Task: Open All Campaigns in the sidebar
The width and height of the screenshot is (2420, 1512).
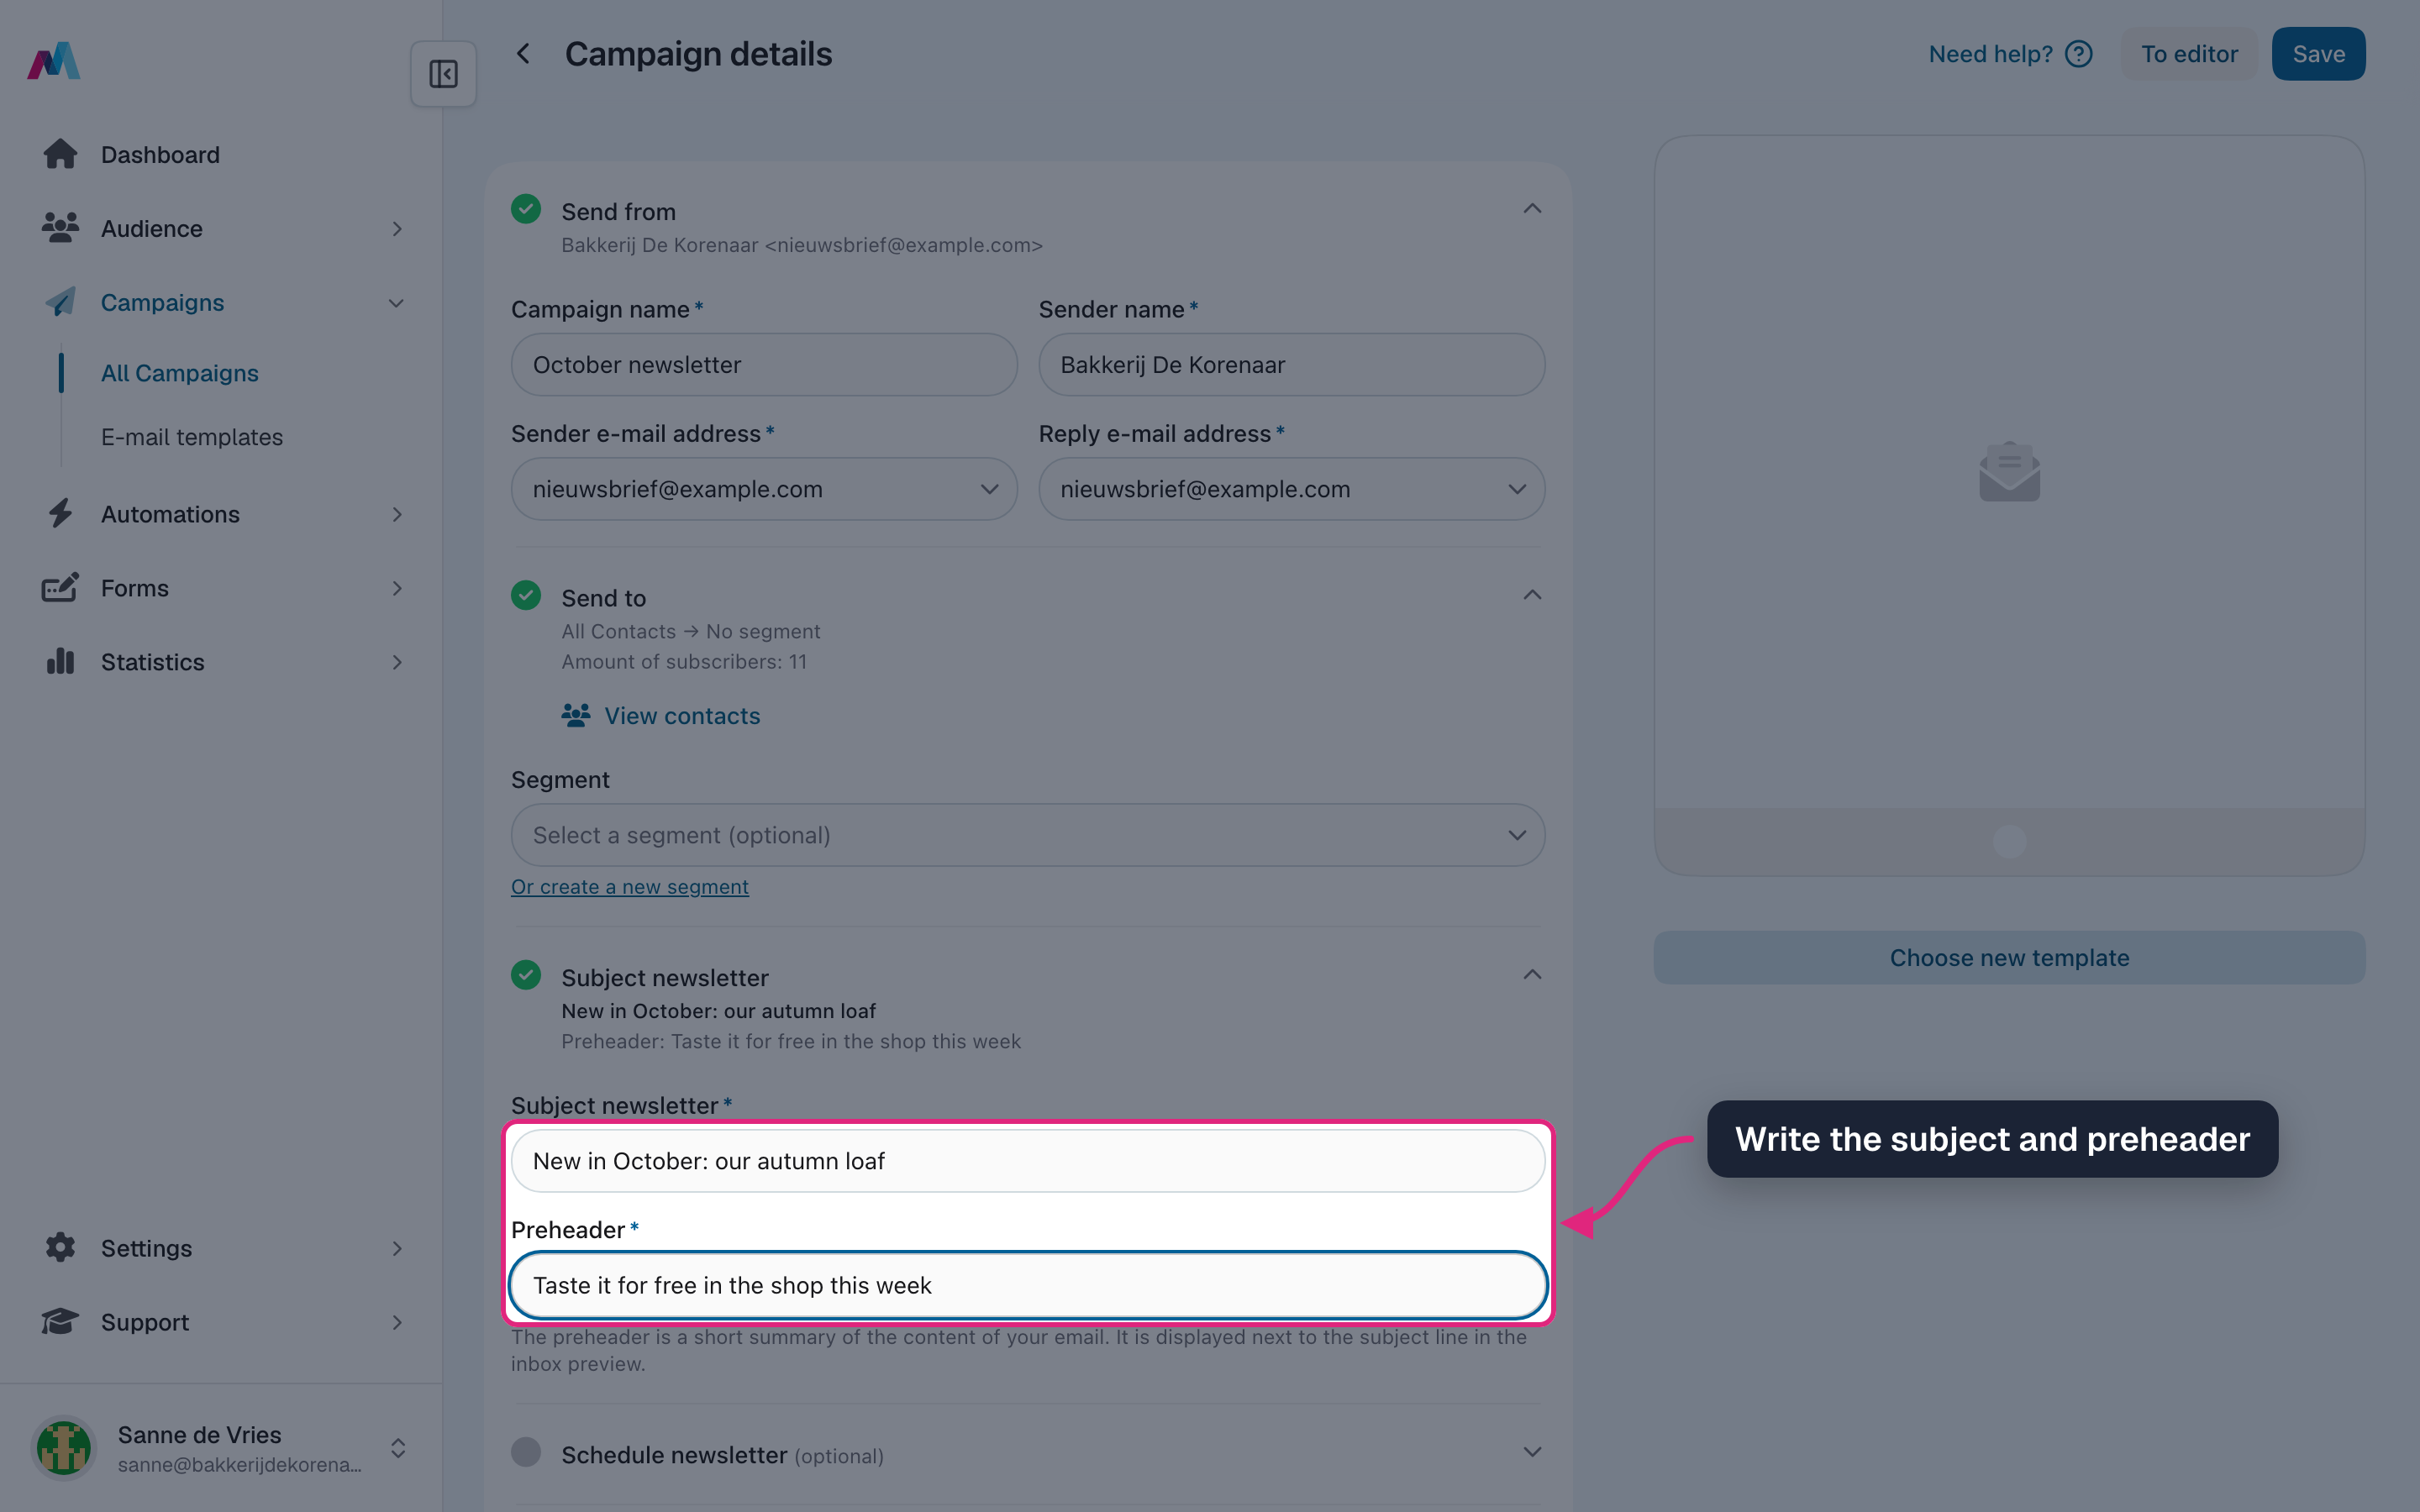Action: (x=180, y=373)
